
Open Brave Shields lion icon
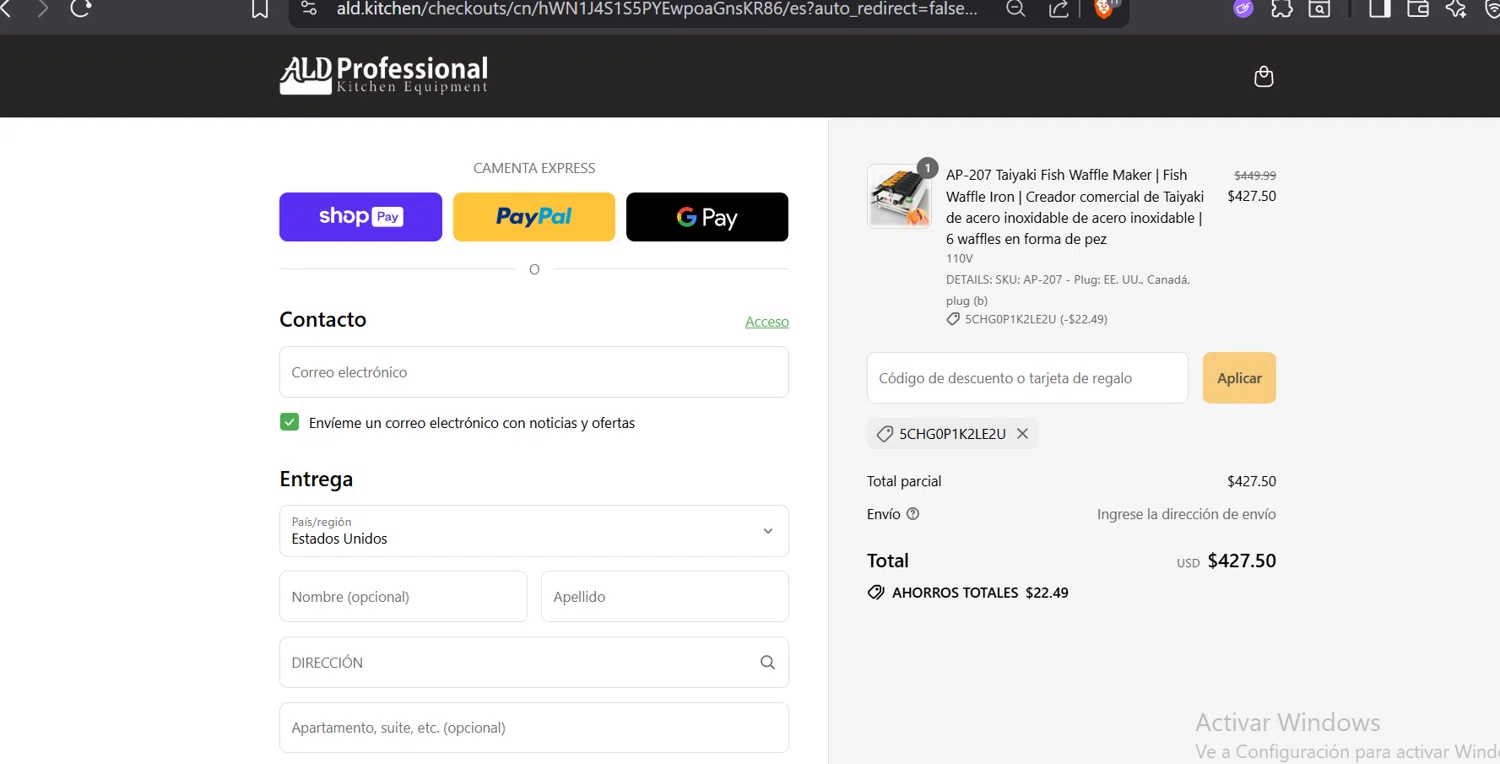tap(1104, 9)
